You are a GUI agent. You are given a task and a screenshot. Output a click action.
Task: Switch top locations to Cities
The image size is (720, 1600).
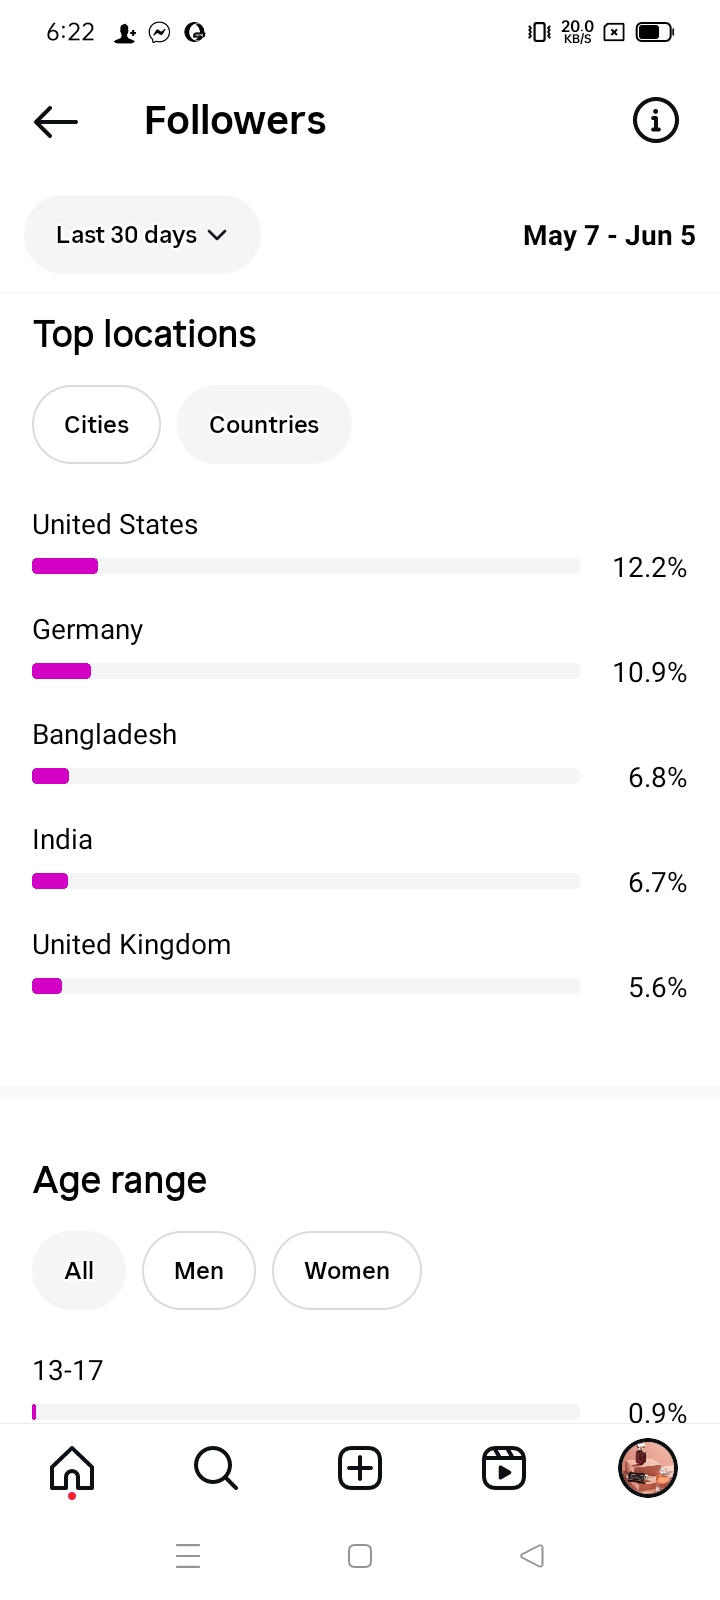[x=96, y=425]
